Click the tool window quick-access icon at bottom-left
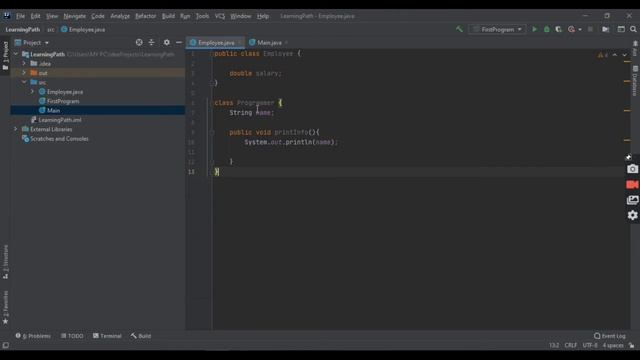640x360 pixels. [x=5, y=345]
